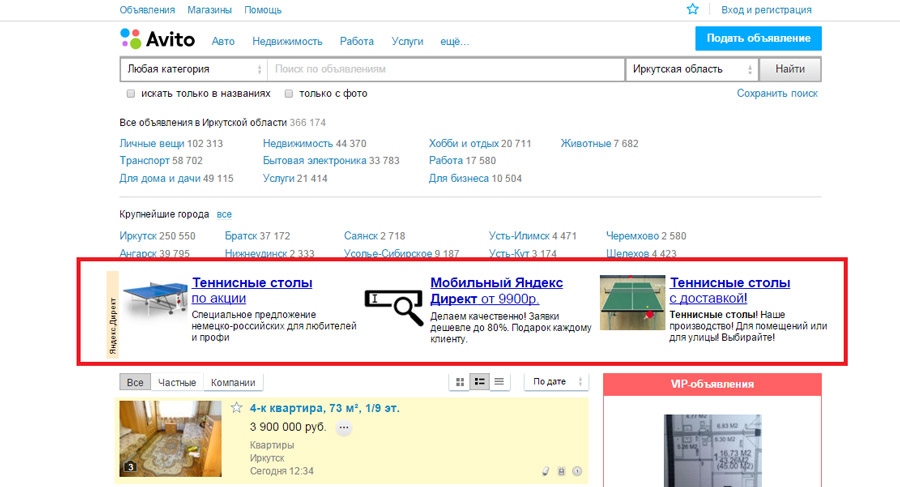Open top 'Помощь' link
The height and width of the screenshot is (487, 900).
coord(263,10)
